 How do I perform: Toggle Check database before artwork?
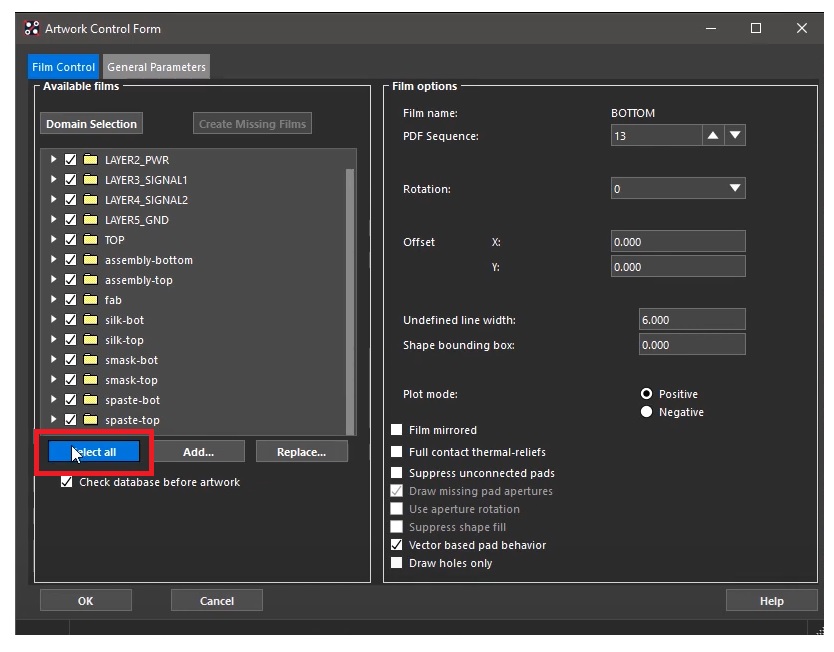point(67,482)
